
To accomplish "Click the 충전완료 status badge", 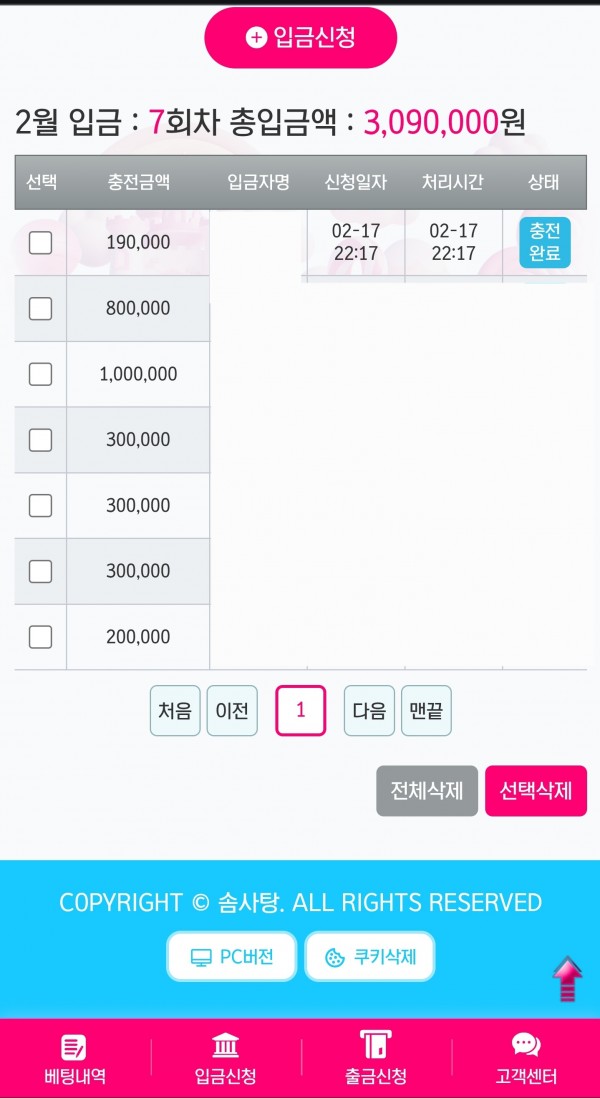I will pyautogui.click(x=545, y=242).
